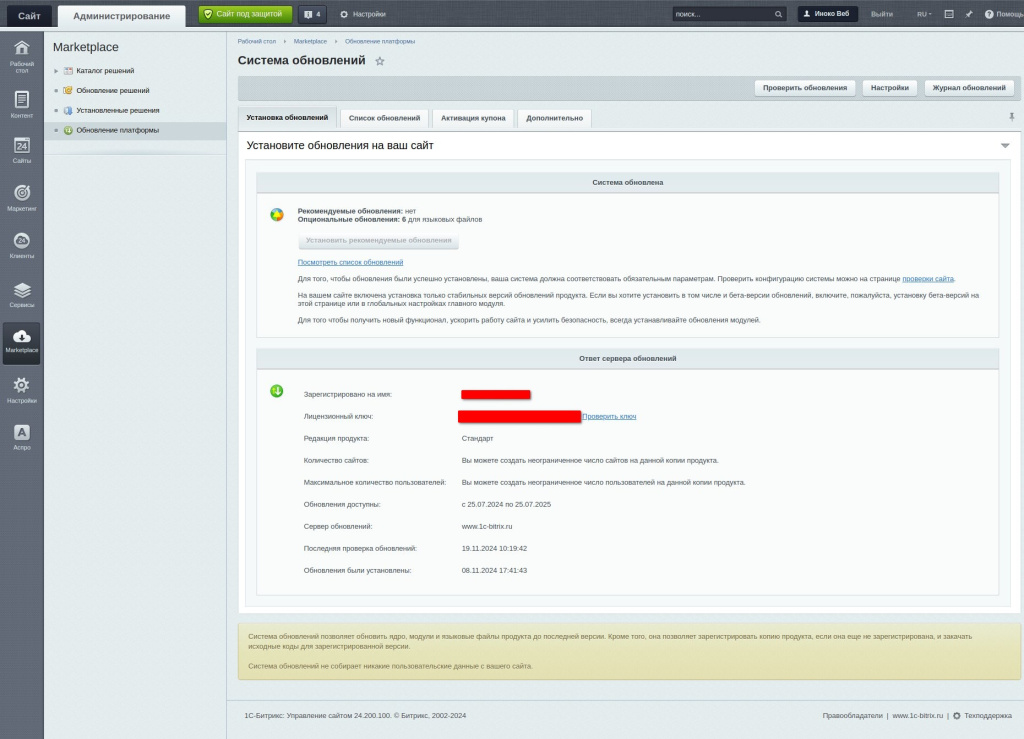Open the Контент sidebar section
Image resolution: width=1024 pixels, height=739 pixels.
22,104
